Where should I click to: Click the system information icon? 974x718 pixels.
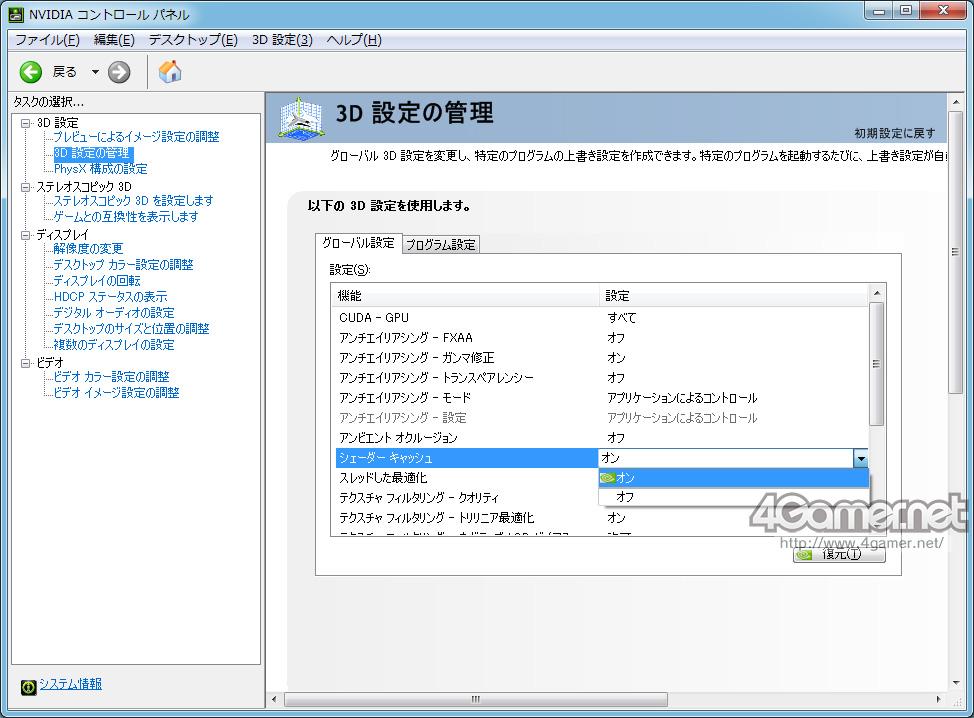[29, 686]
